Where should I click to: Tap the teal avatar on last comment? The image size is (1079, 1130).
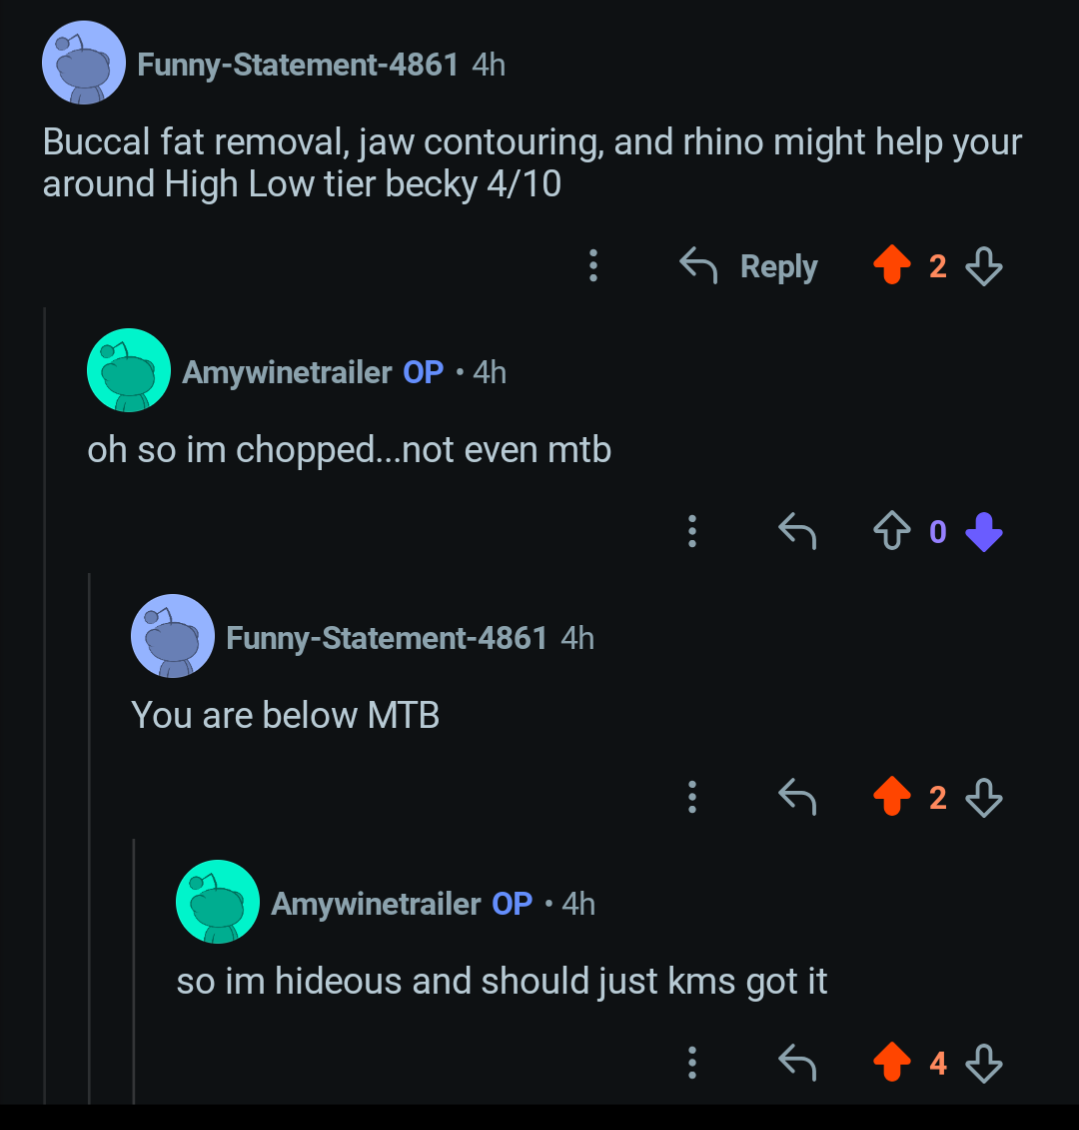coord(218,902)
